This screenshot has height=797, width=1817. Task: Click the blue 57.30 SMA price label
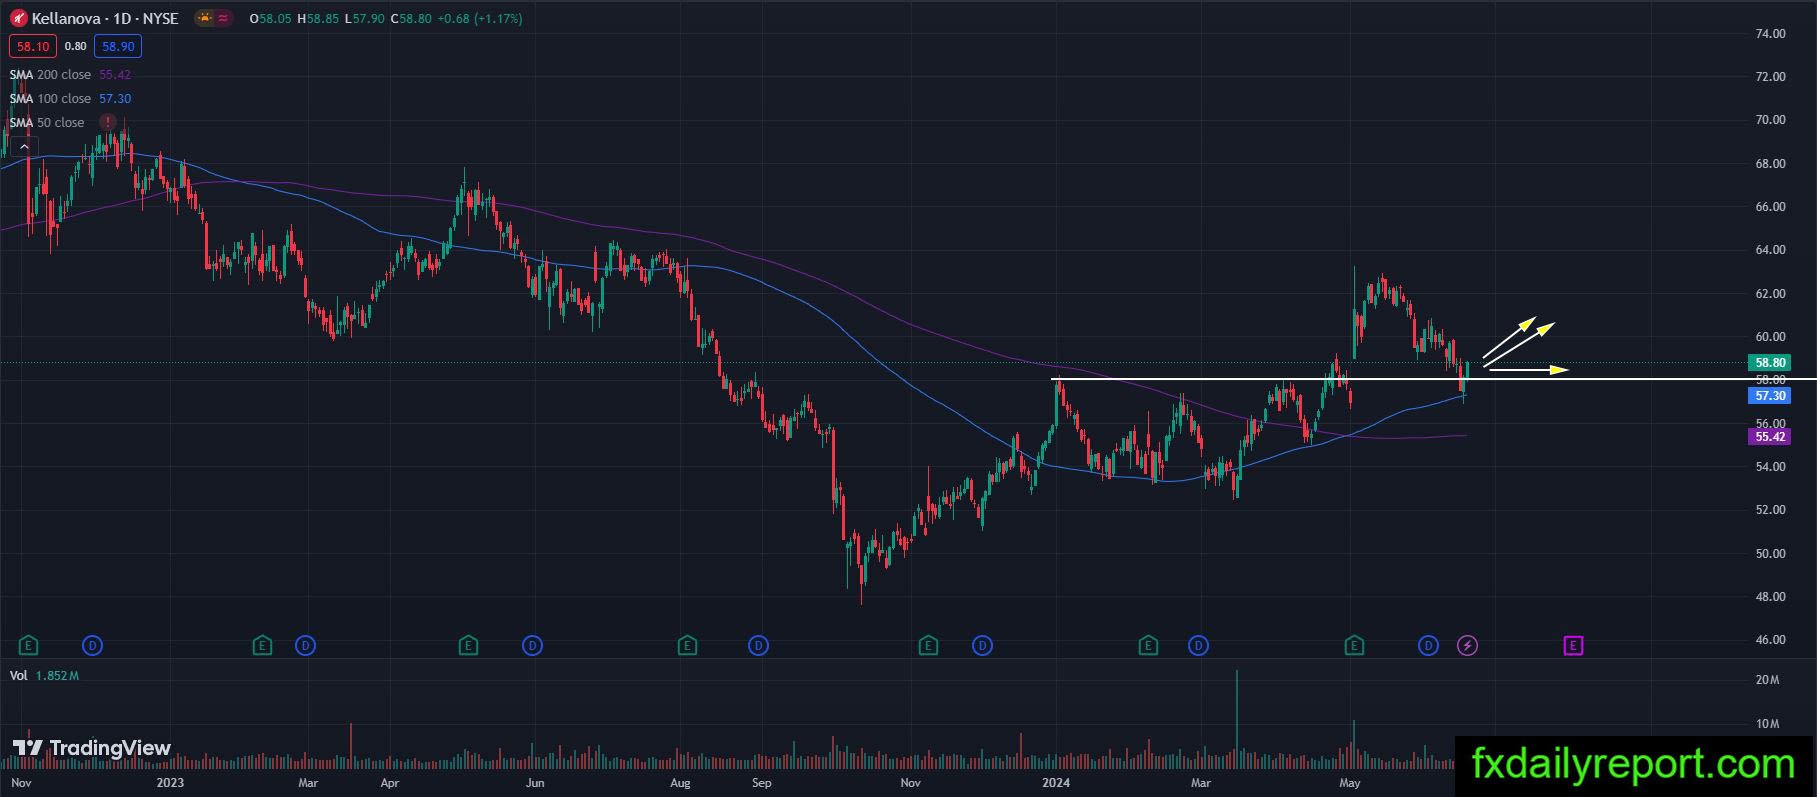pyautogui.click(x=1769, y=396)
